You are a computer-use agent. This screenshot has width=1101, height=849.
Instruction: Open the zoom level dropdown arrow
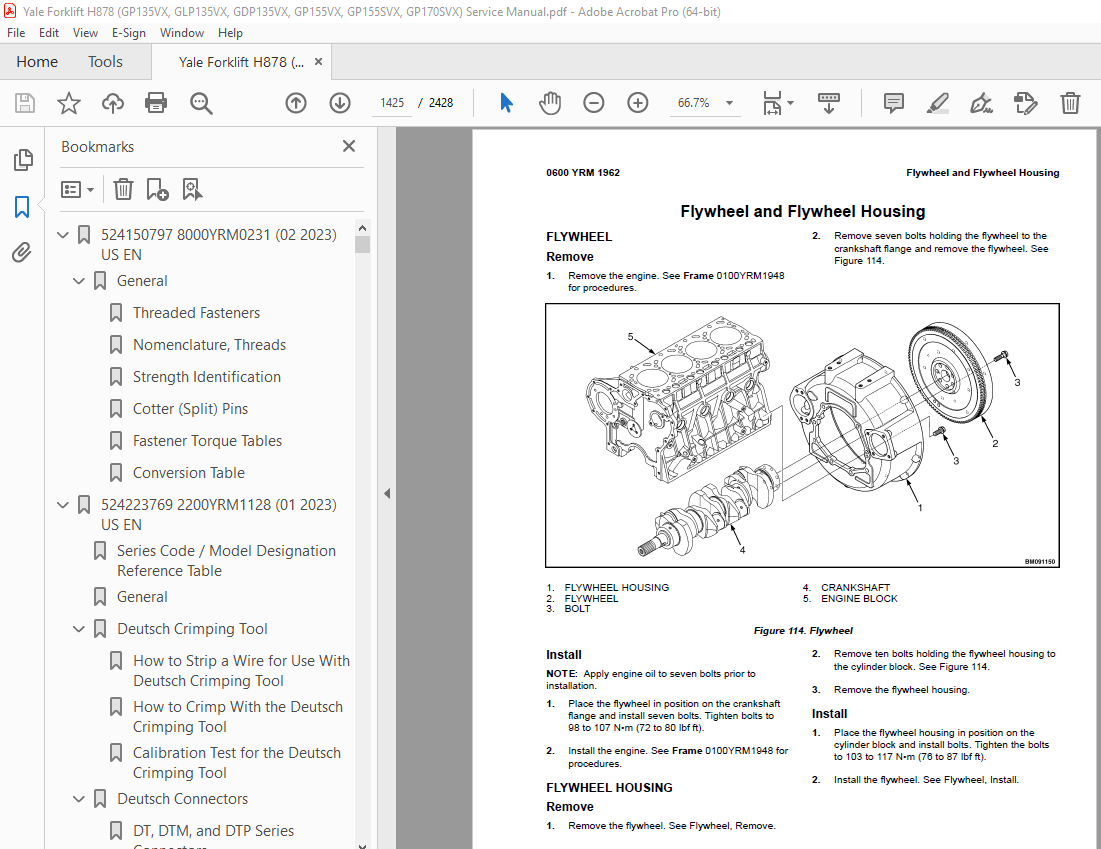730,103
